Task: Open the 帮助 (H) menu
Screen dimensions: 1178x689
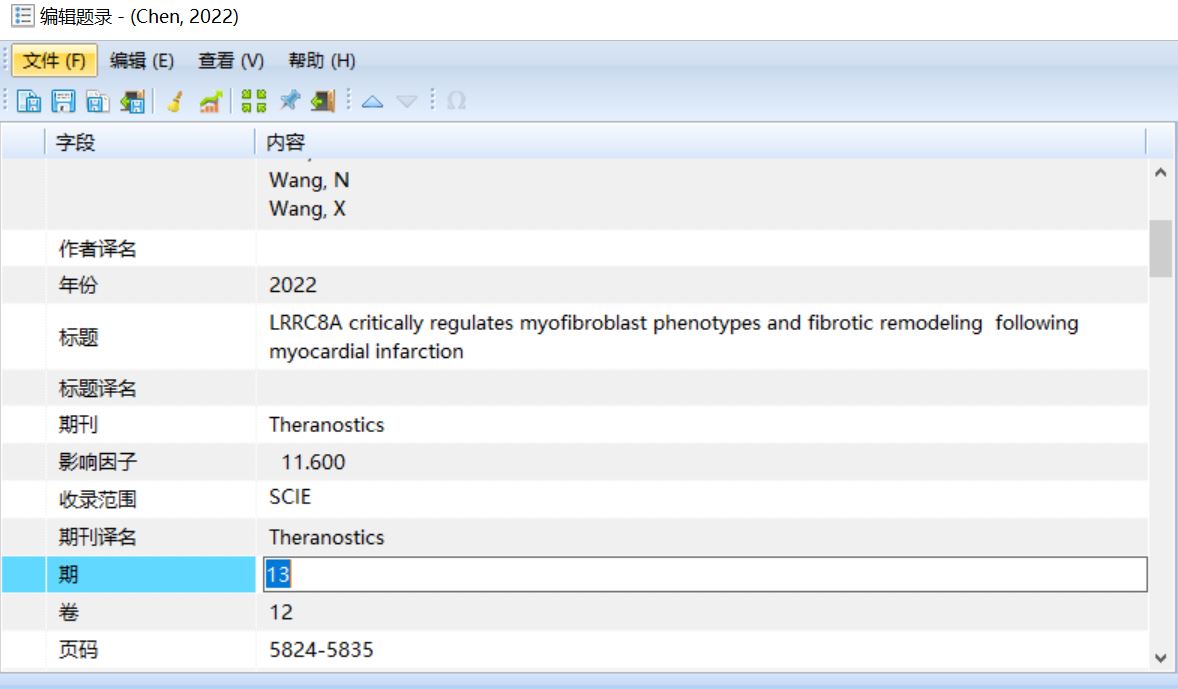Action: pyautogui.click(x=322, y=61)
